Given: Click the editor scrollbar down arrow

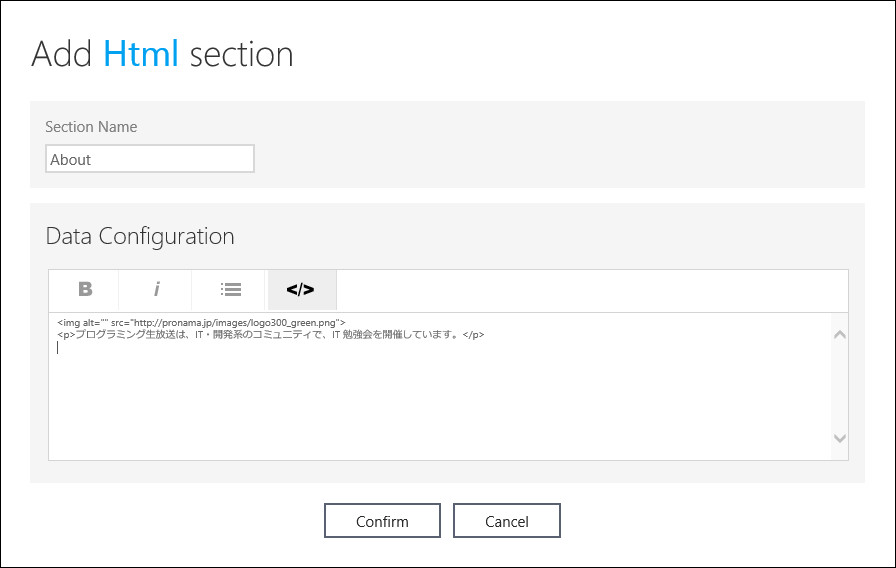Looking at the screenshot, I should click(839, 438).
